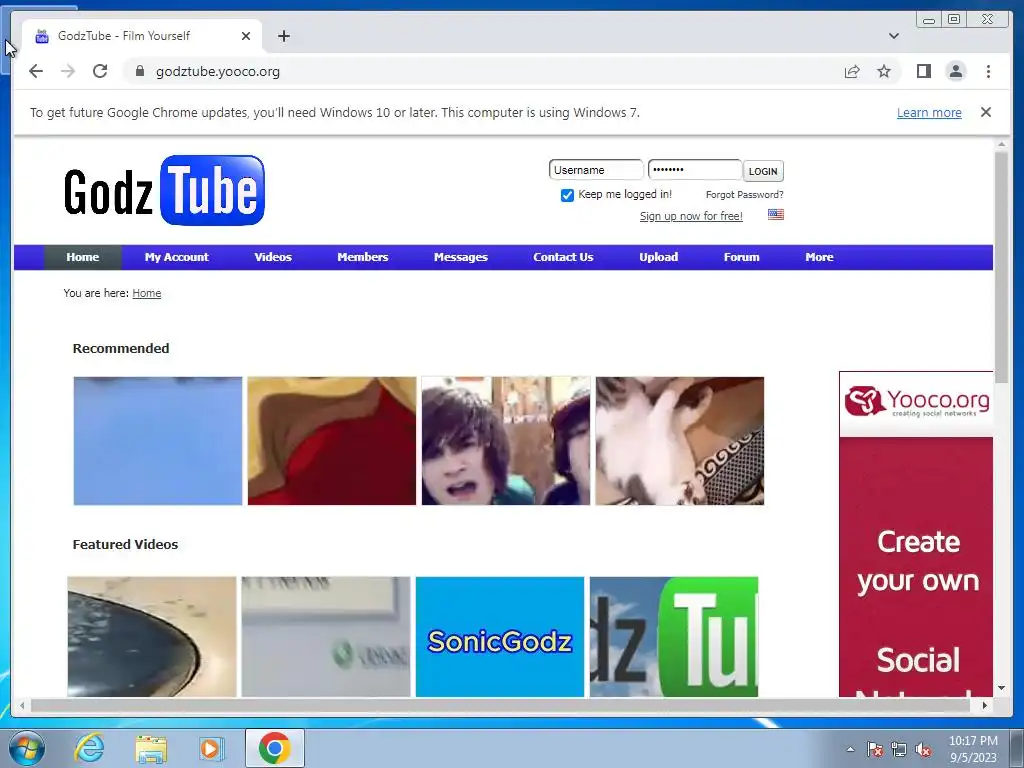Click the vertical scrollbar up arrow
Viewport: 1024px width, 768px height.
1001,144
